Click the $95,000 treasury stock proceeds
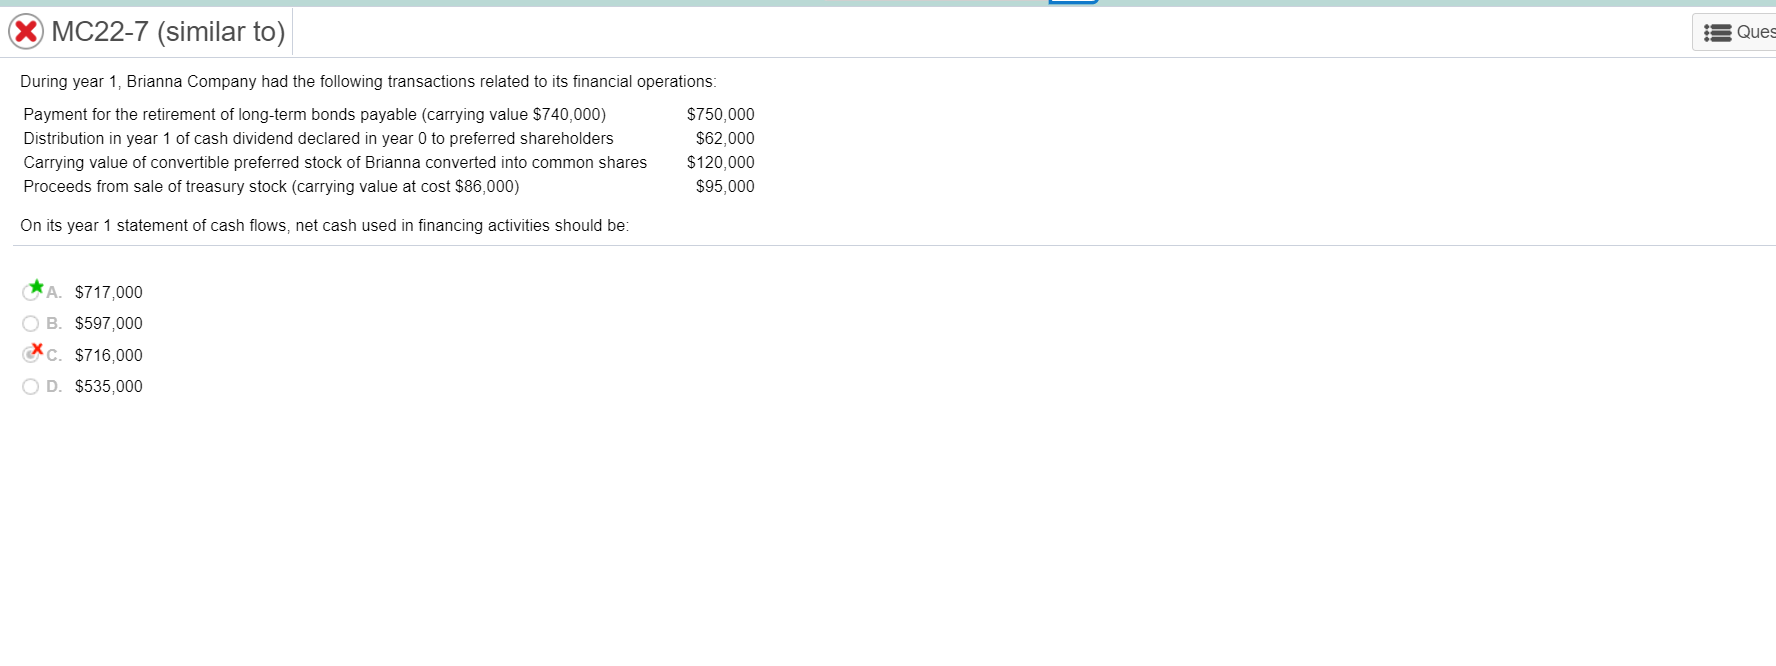This screenshot has width=1776, height=666. tap(725, 187)
